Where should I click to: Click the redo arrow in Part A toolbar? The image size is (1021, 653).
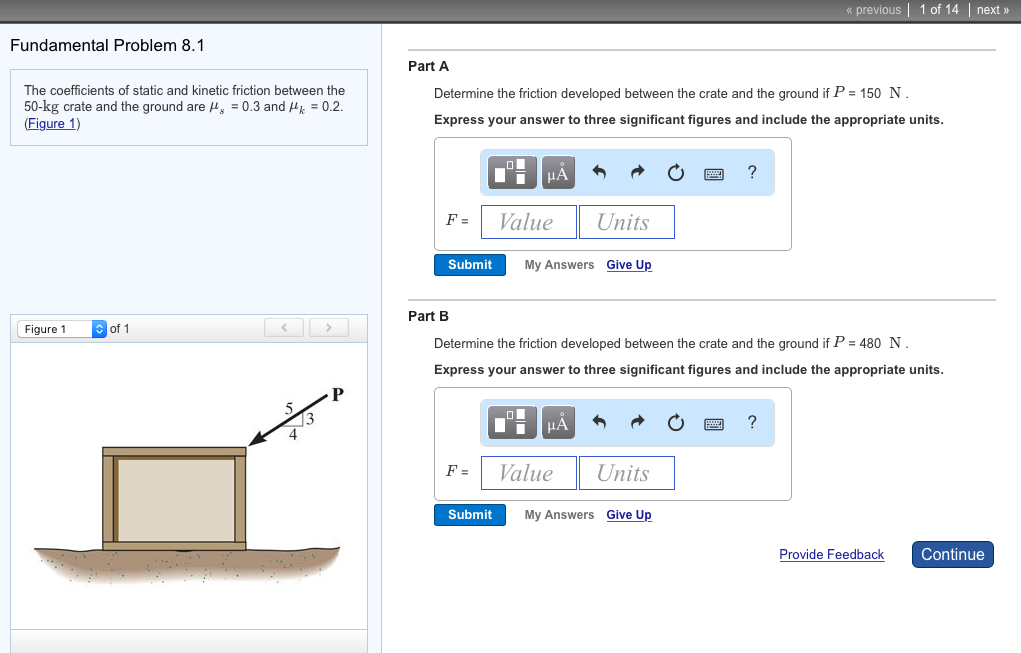[637, 172]
